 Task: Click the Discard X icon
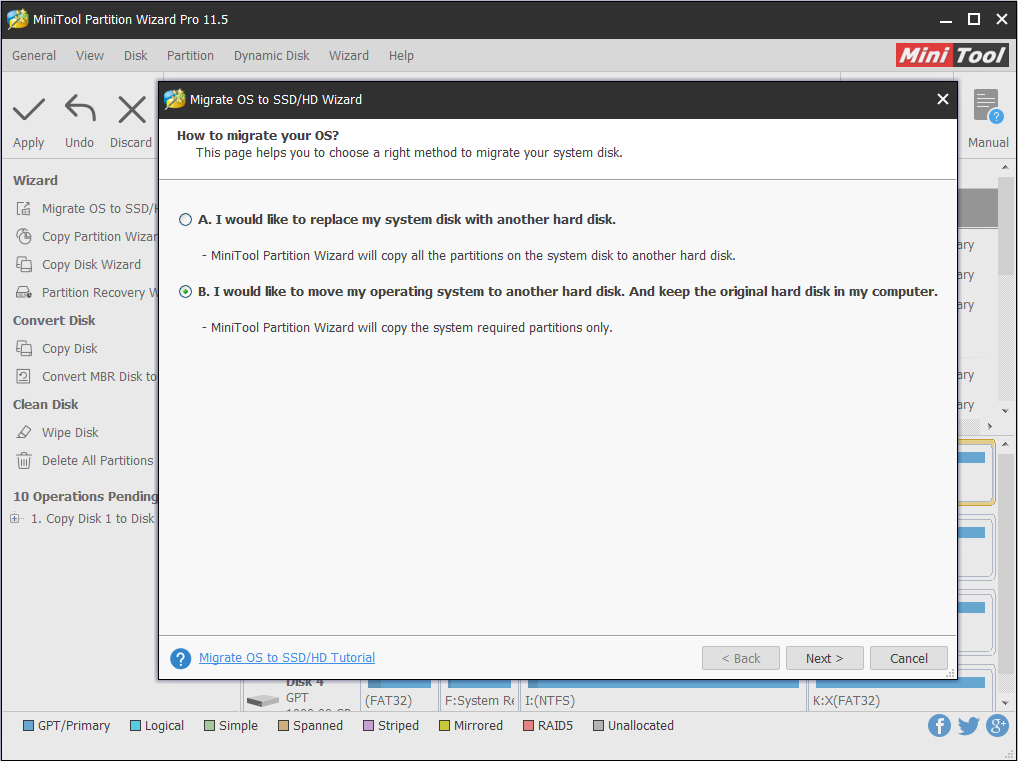(132, 110)
